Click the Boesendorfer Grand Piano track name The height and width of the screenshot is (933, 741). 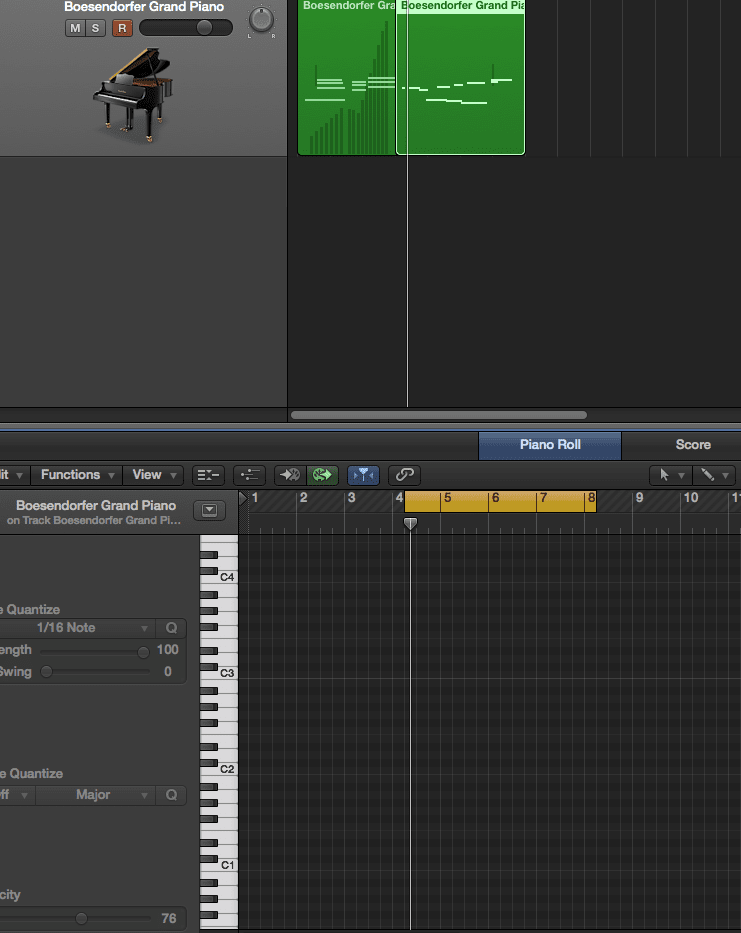point(144,7)
